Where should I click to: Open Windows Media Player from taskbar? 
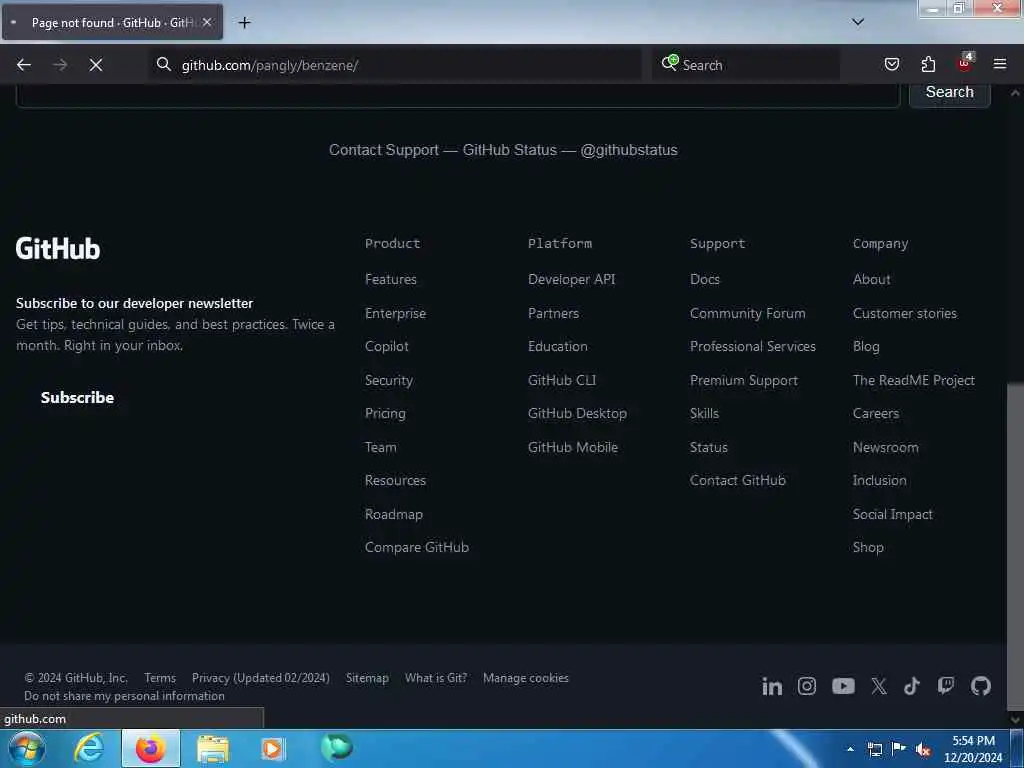coord(273,749)
